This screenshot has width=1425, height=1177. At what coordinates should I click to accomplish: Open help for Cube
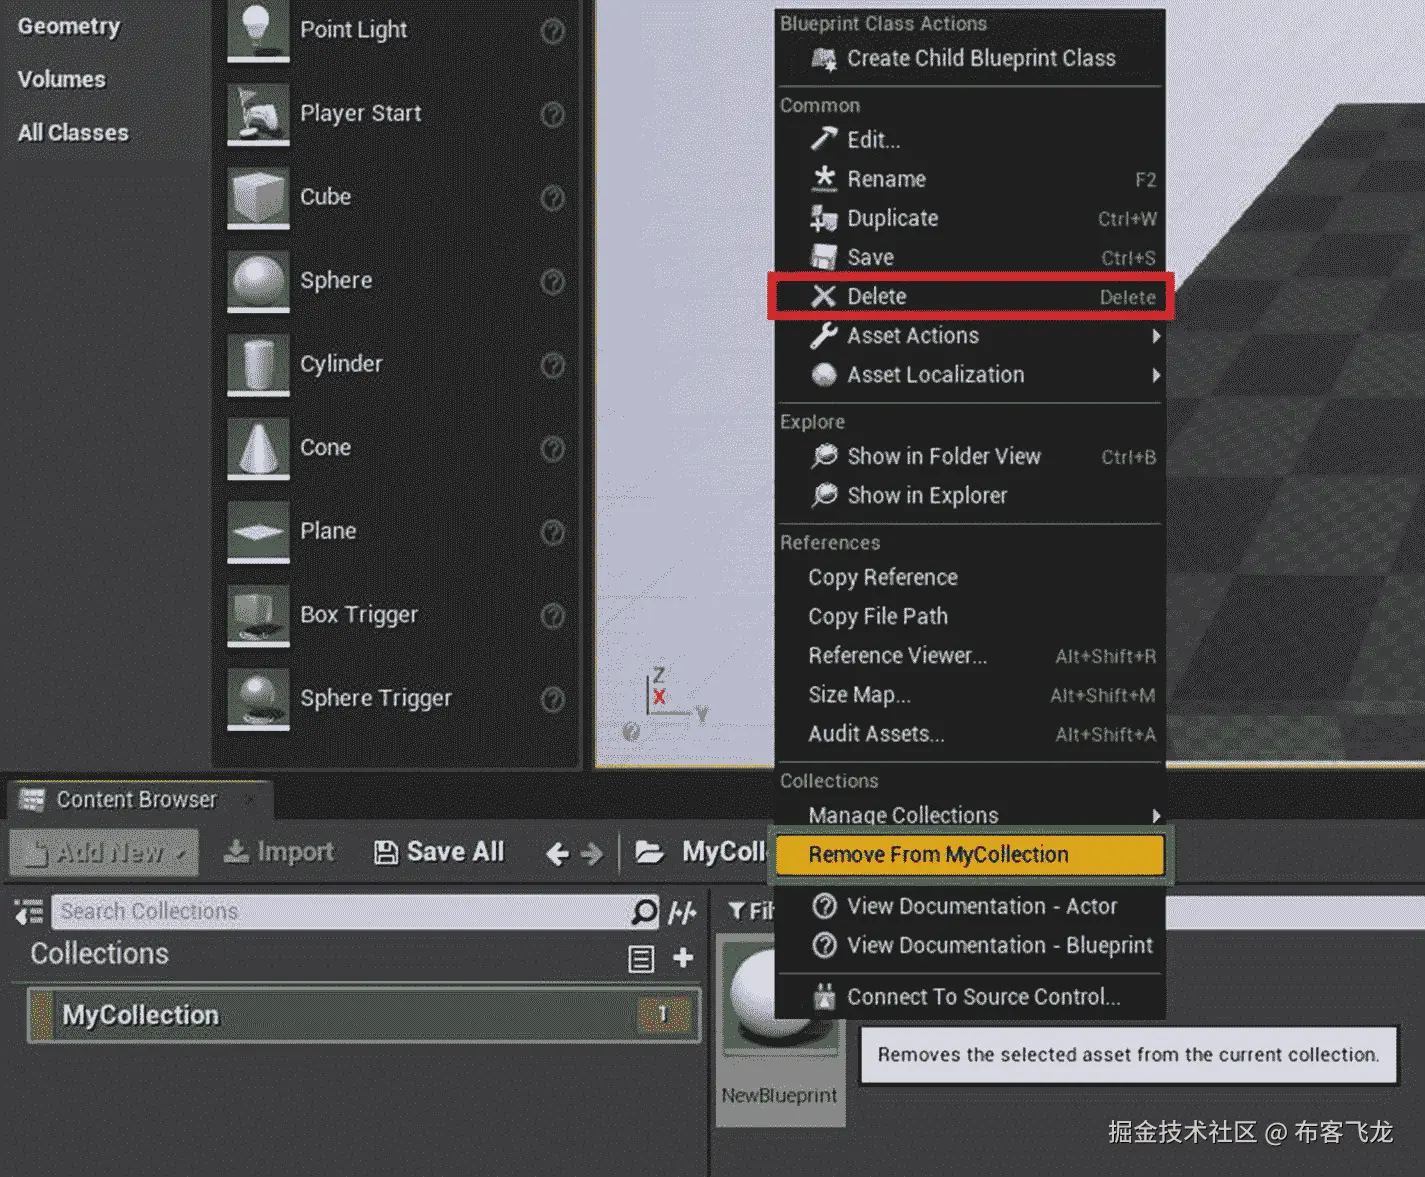click(x=552, y=198)
